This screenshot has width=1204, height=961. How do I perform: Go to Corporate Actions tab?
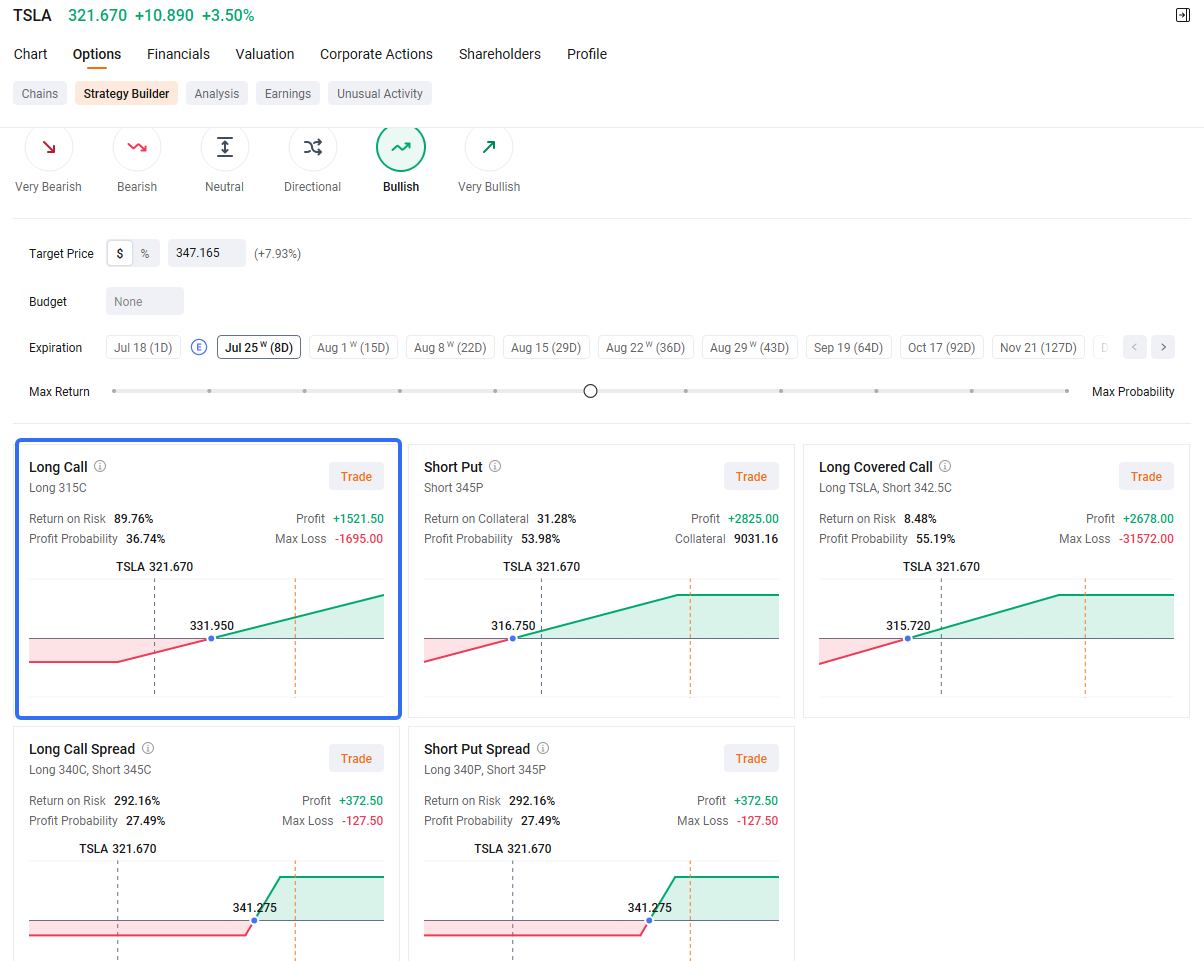click(x=376, y=54)
